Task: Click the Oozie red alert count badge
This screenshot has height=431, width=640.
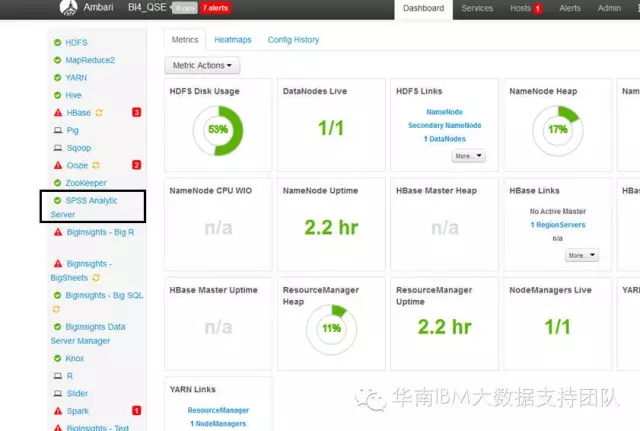Action: point(136,165)
